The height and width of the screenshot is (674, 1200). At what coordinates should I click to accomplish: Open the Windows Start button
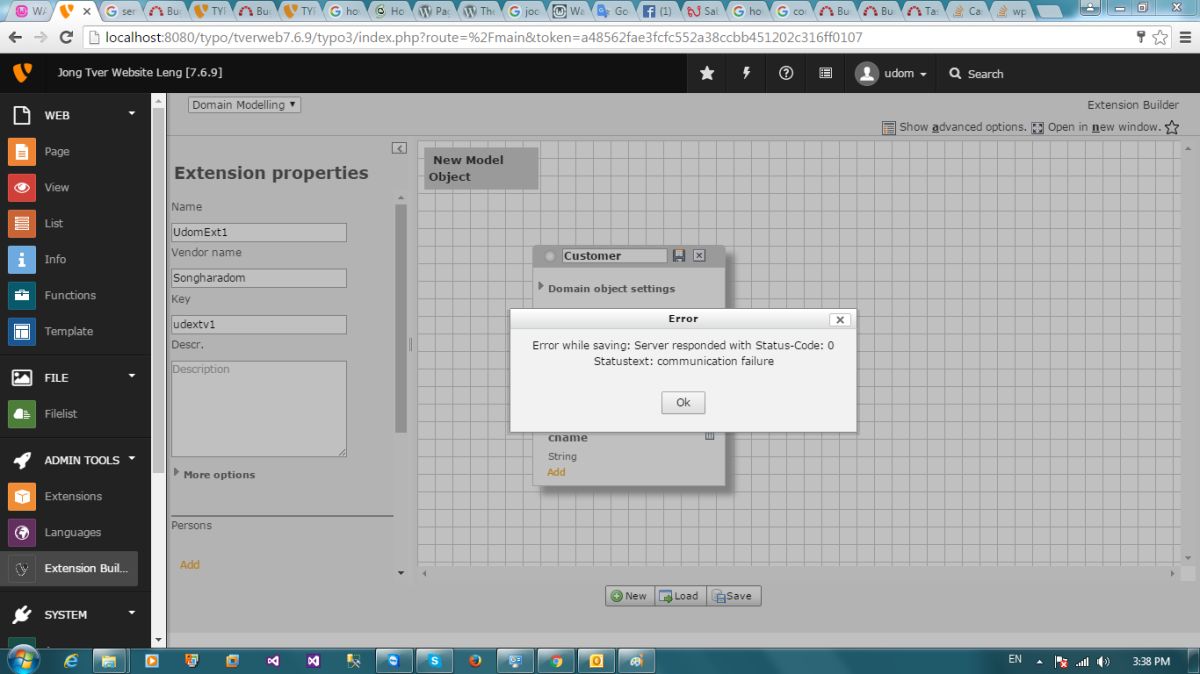click(22, 660)
